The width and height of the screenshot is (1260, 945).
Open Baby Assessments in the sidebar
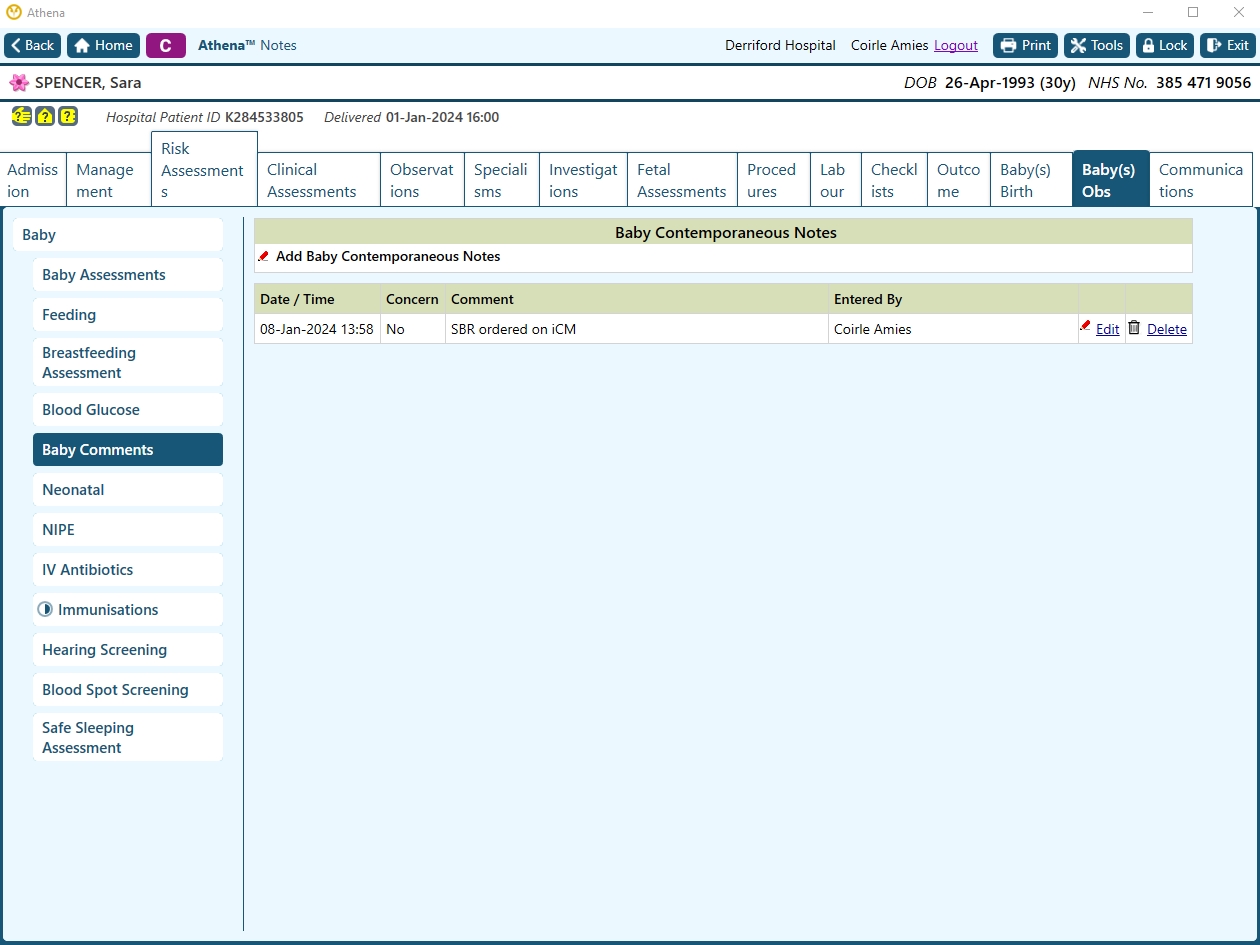coord(128,275)
